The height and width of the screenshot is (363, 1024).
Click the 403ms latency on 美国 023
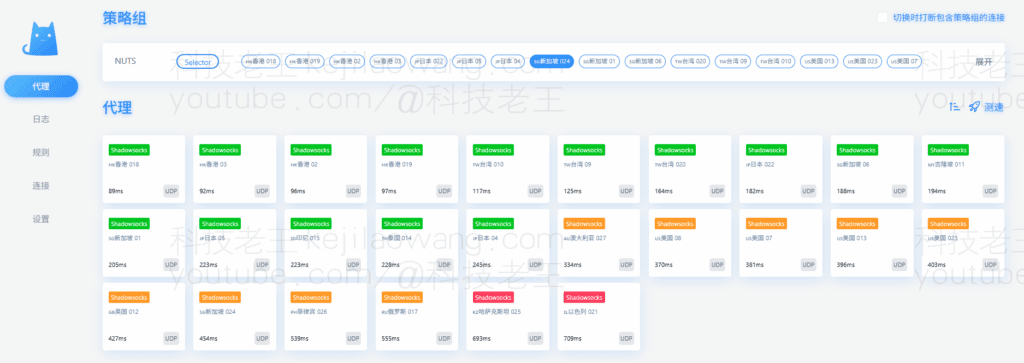click(936, 266)
